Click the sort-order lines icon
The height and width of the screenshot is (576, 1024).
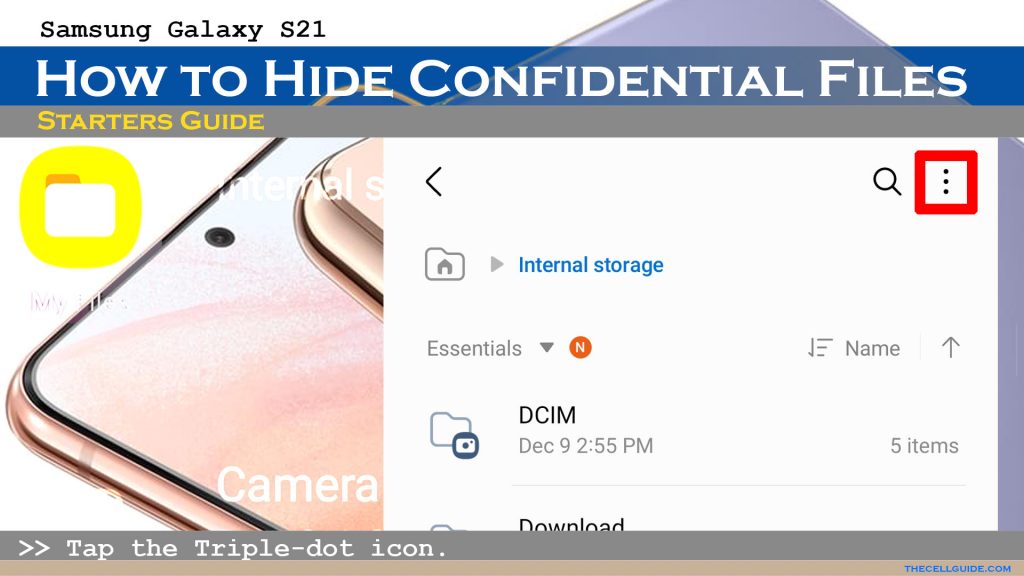coord(820,347)
